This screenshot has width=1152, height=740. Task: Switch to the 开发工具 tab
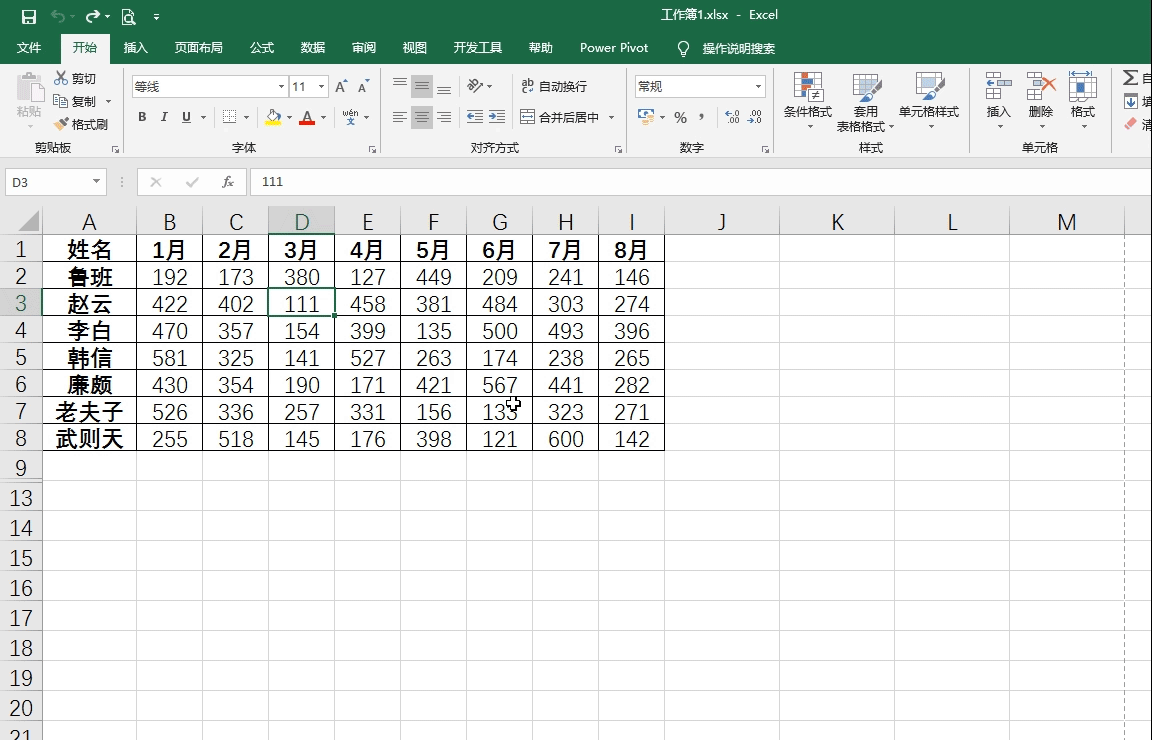point(478,48)
